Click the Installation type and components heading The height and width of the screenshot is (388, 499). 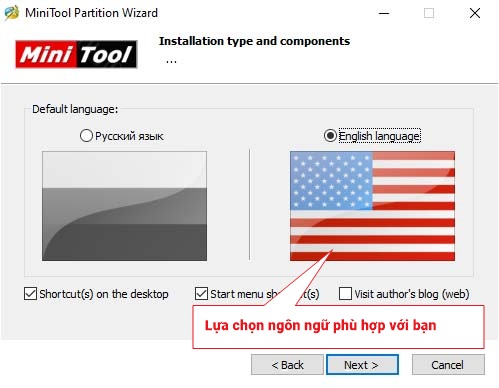[254, 41]
